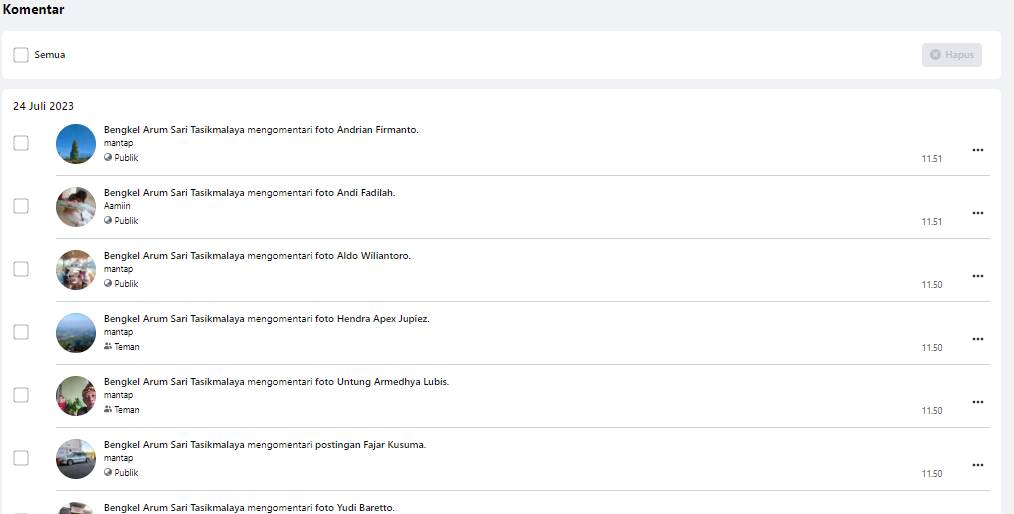Image resolution: width=1014 pixels, height=514 pixels.
Task: Mark the checkbox for Aldo Wiliantoro comment
Action: tap(21, 269)
